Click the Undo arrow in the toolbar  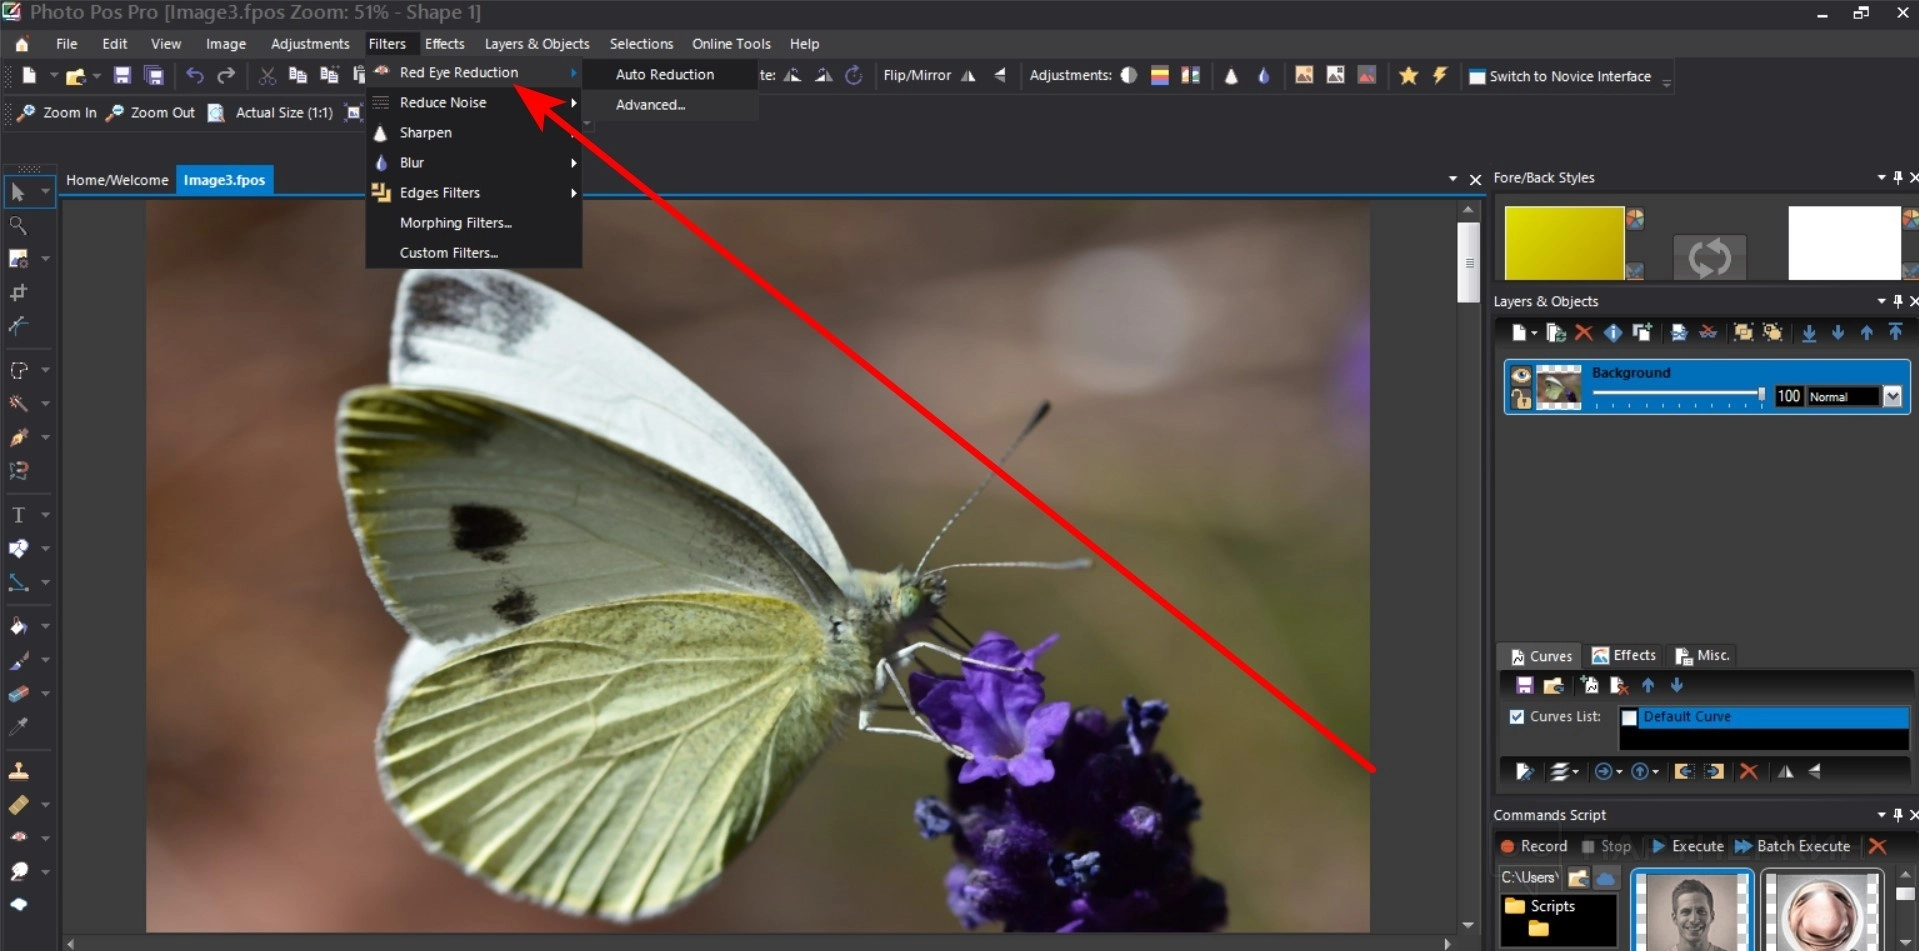(195, 76)
